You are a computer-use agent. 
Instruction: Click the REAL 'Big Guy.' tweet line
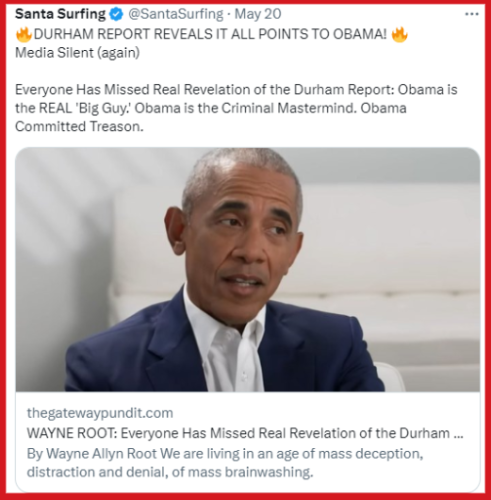coord(211,108)
